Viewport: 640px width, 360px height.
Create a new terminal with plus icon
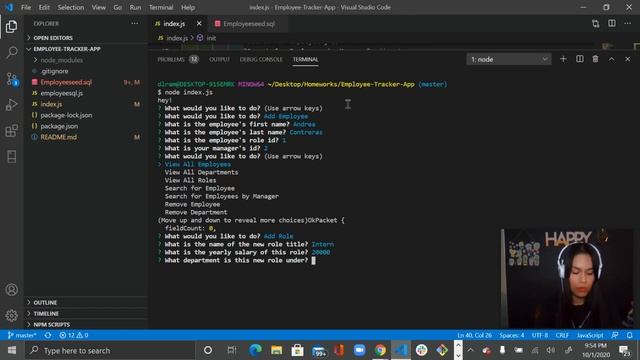(563, 59)
